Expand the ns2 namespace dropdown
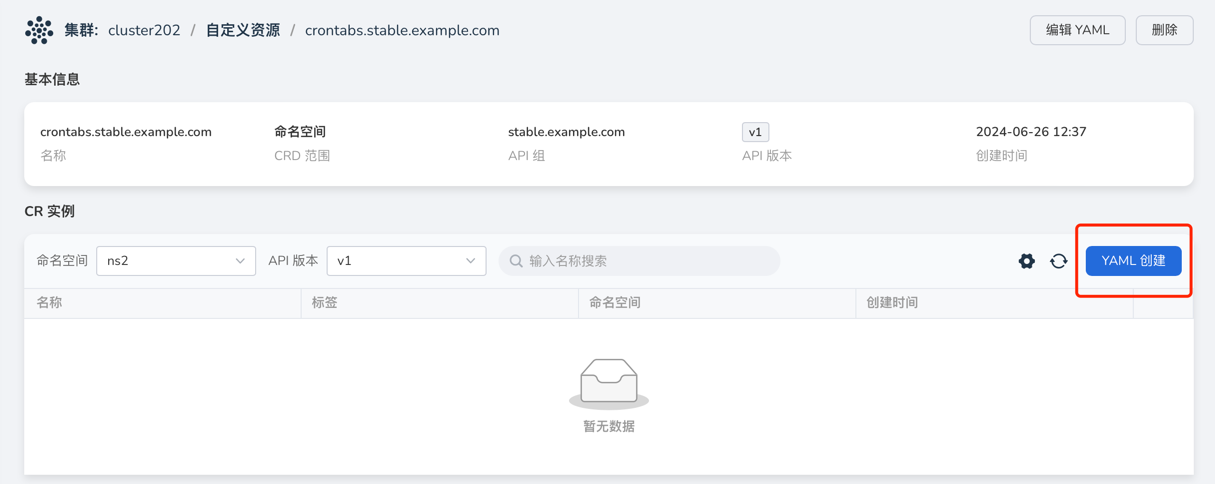1215x484 pixels. click(175, 261)
